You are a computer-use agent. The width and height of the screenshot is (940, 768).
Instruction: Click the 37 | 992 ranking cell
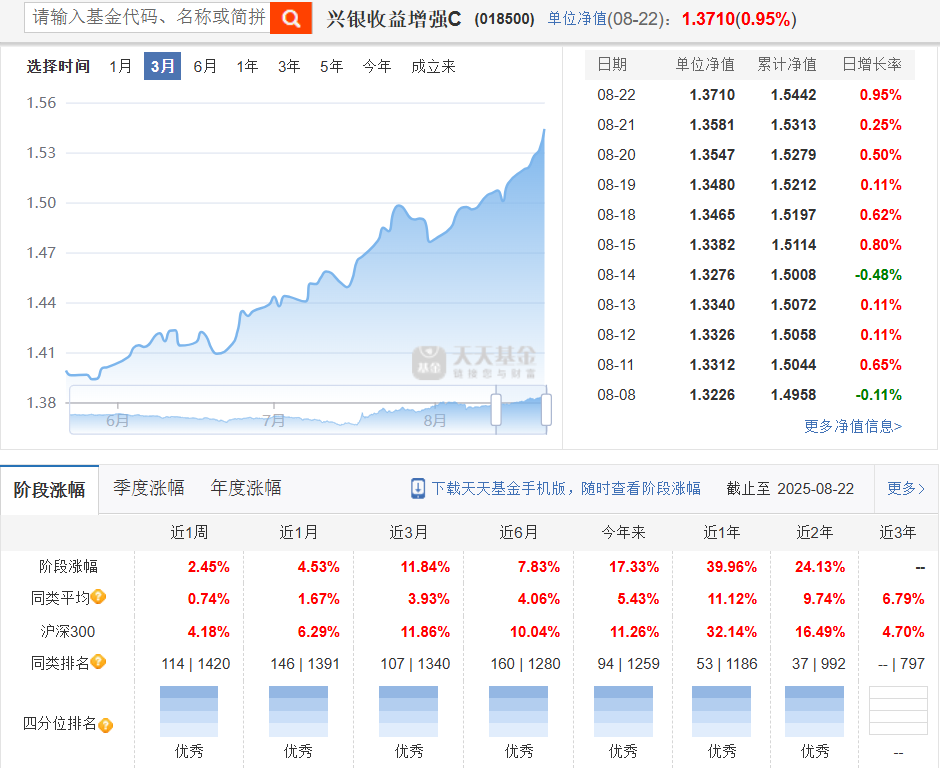819,664
